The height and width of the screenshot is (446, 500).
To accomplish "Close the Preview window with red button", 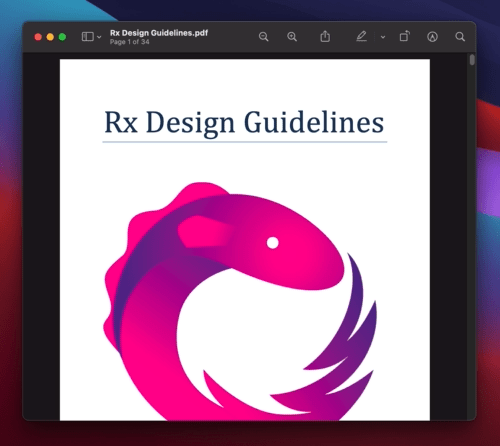I will coord(38,37).
